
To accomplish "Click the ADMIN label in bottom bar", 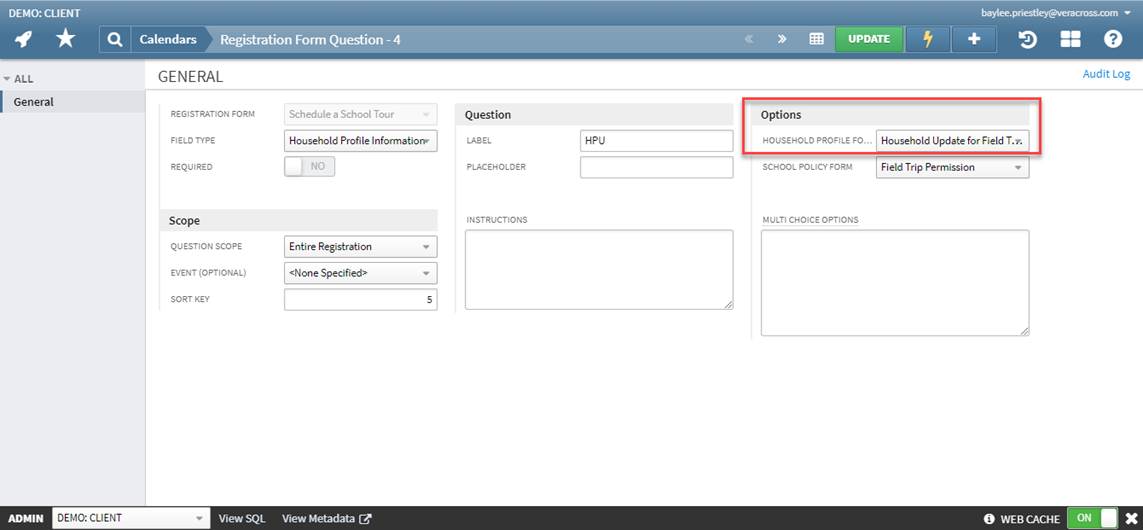I will (26, 519).
